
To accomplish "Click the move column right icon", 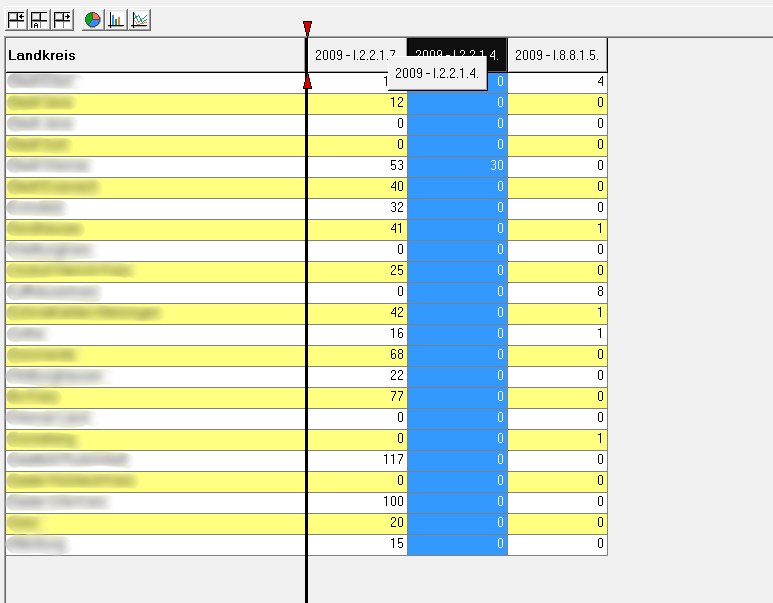I will (x=62, y=19).
